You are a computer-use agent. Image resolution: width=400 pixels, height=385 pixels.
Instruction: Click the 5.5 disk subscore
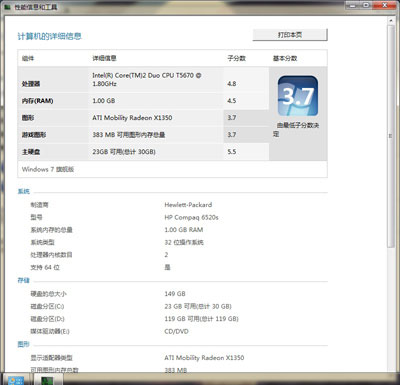232,152
